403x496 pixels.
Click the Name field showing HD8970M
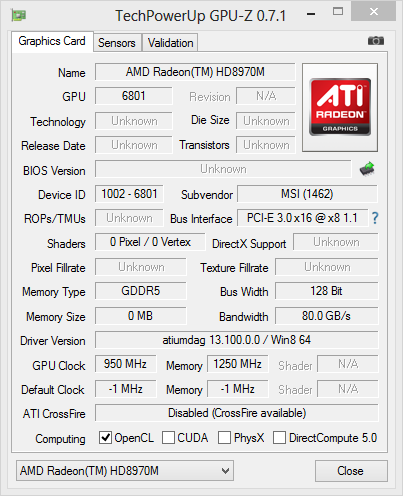tap(195, 72)
